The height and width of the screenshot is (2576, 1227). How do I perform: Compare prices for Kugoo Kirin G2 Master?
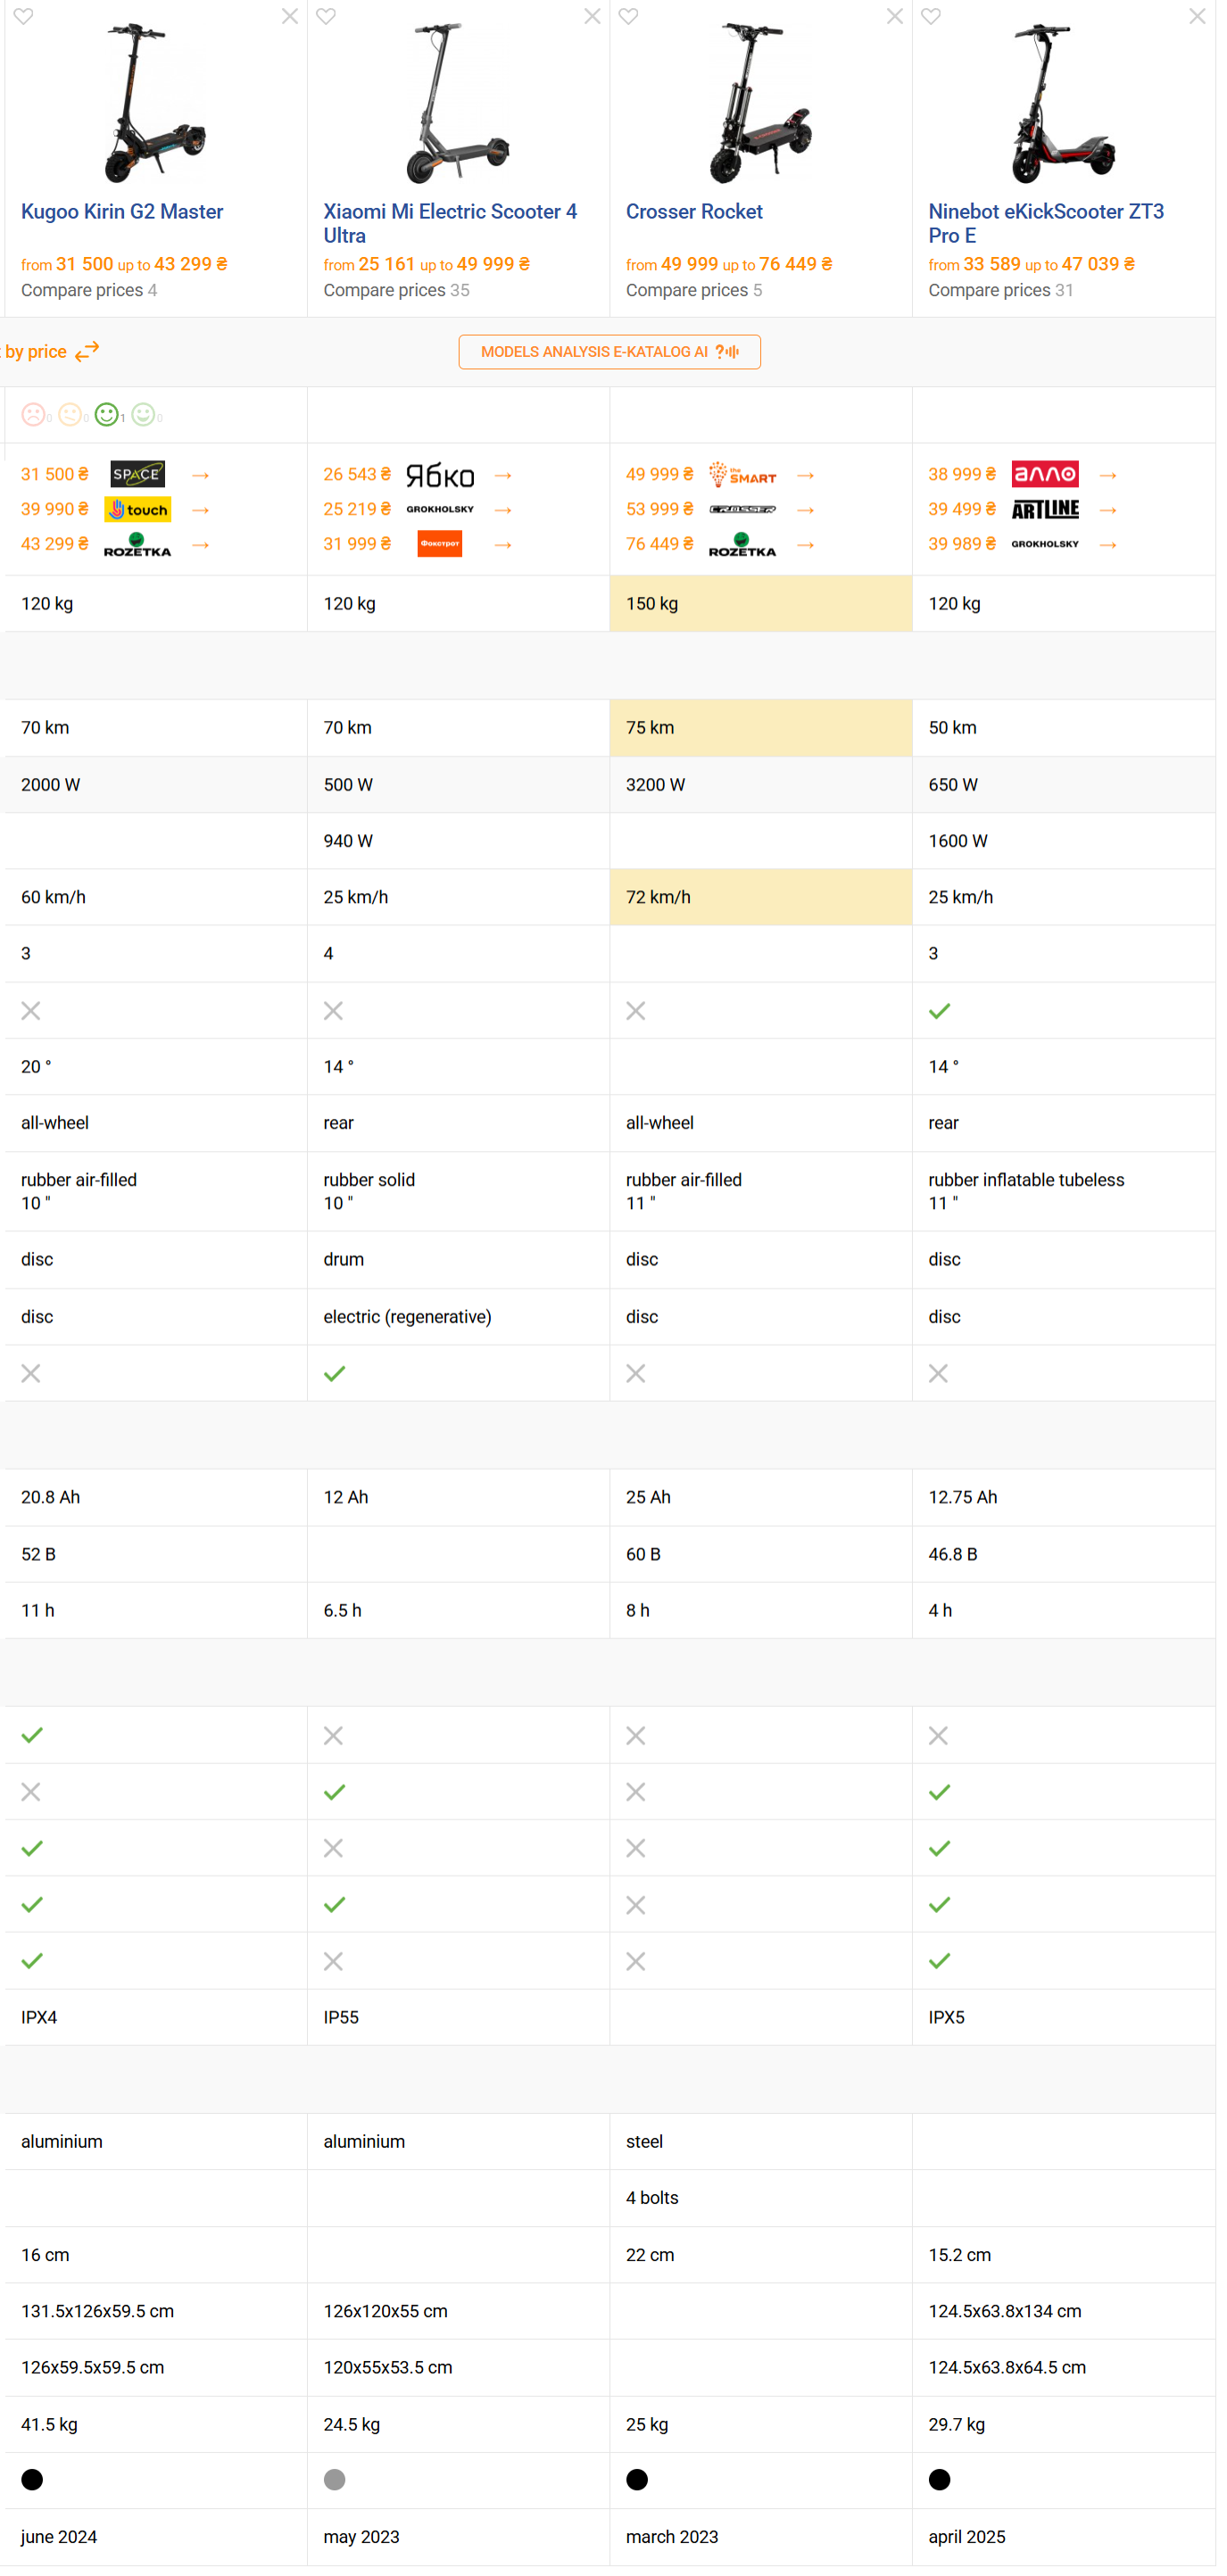coord(89,290)
